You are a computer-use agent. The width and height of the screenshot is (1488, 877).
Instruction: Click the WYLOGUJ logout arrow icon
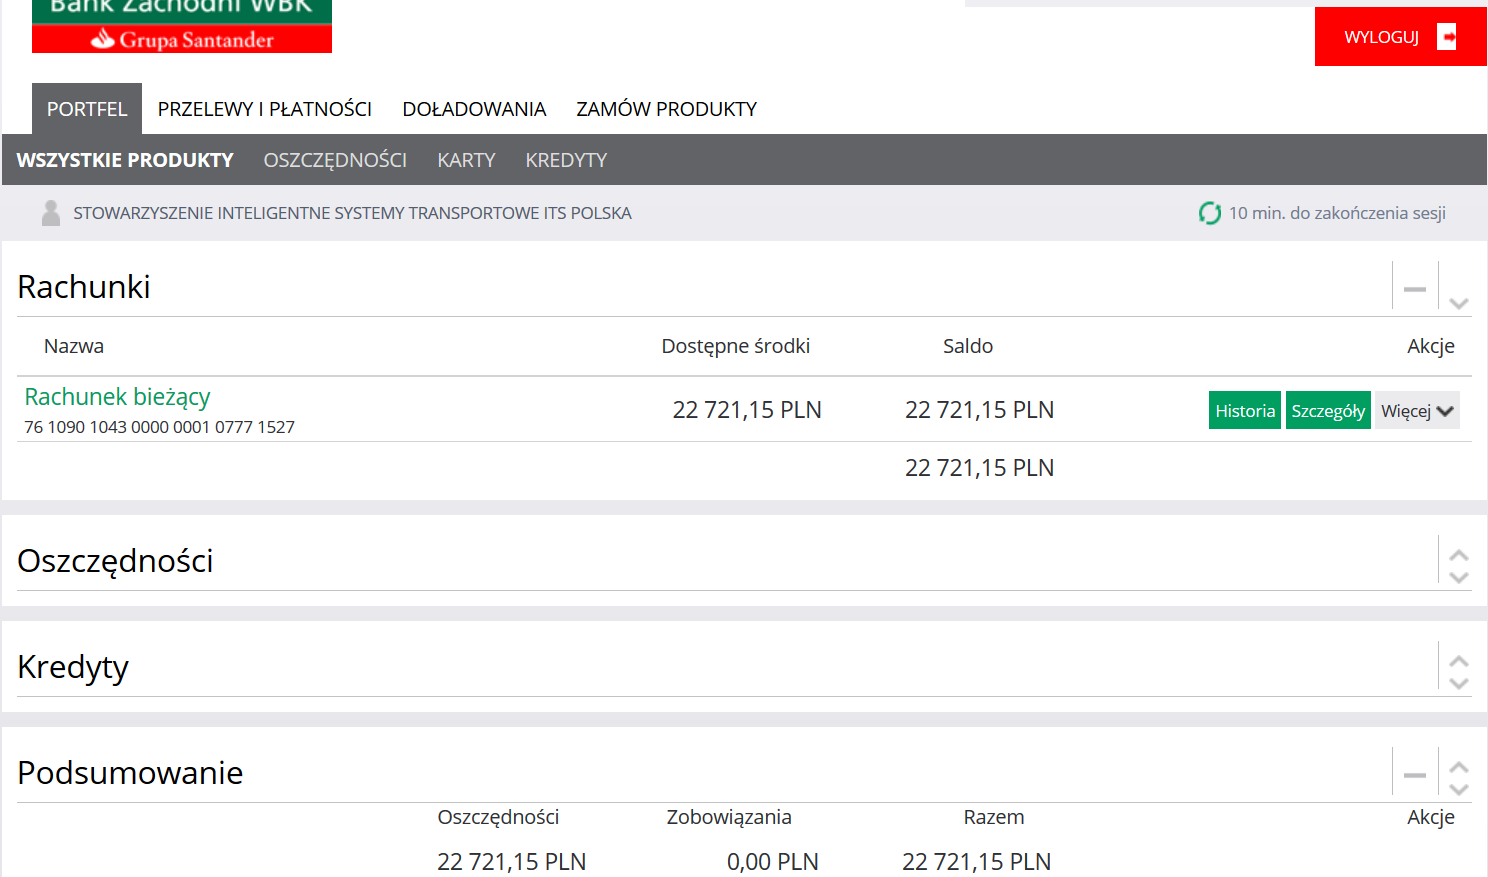click(1447, 37)
